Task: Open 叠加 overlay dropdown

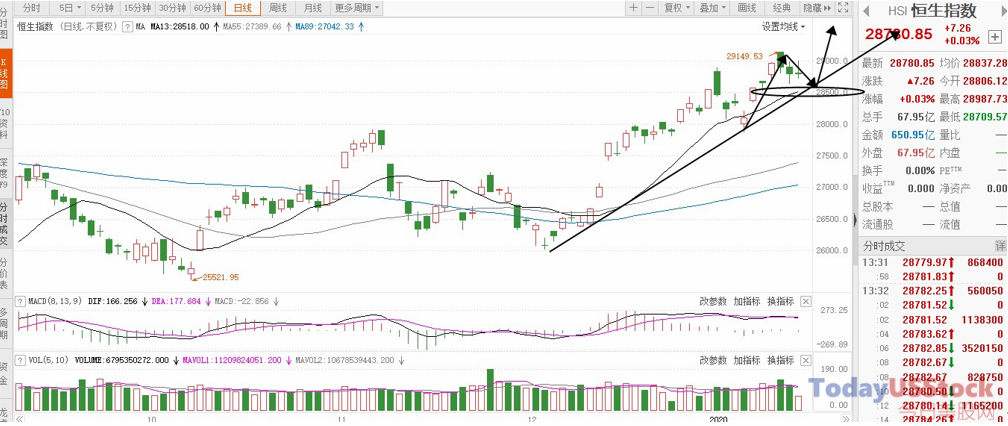Action: point(712,8)
